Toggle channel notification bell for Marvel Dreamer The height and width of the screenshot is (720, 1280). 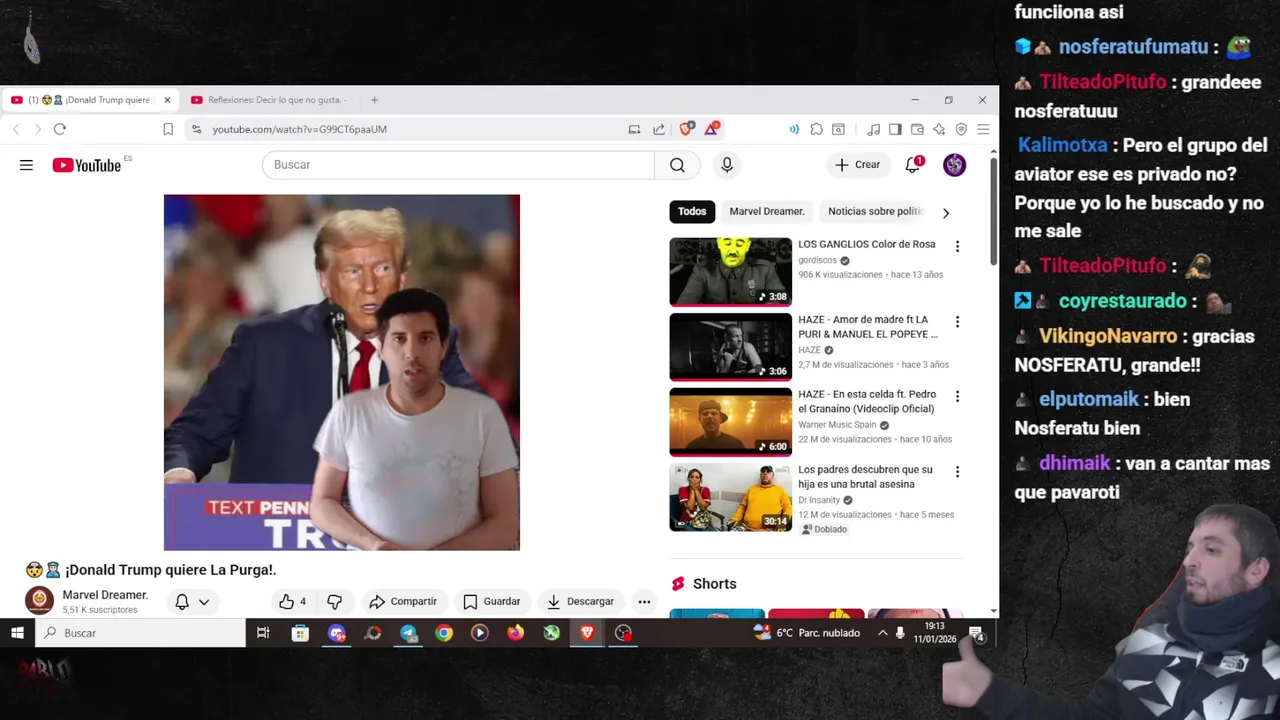click(182, 601)
